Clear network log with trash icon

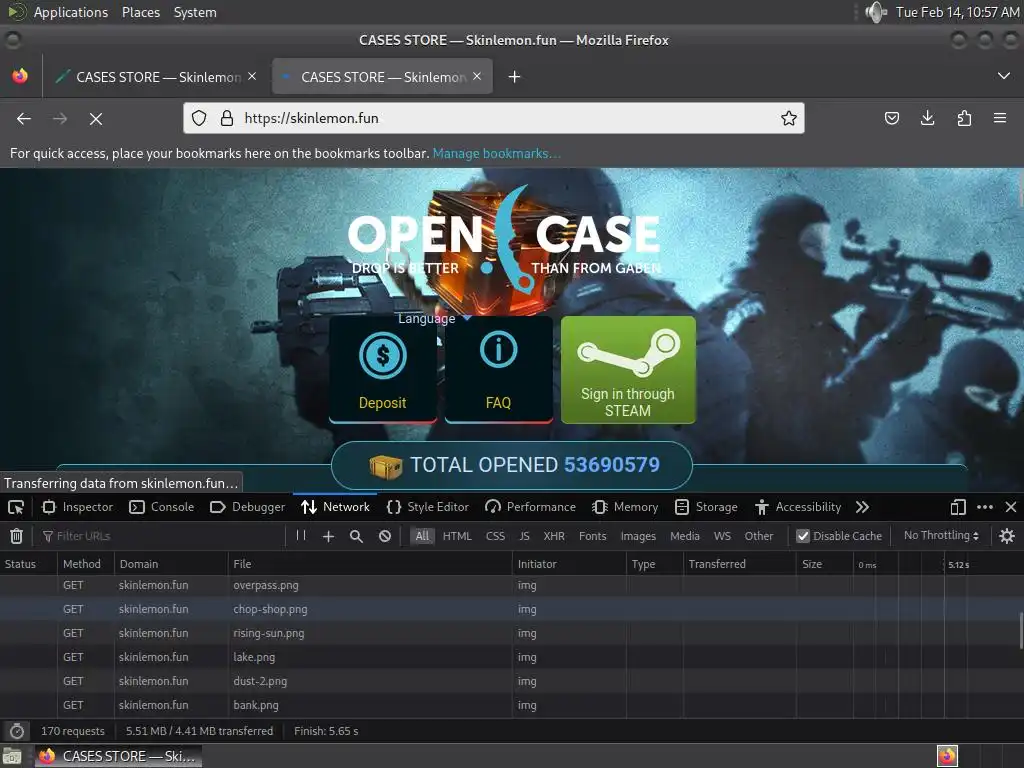point(16,536)
